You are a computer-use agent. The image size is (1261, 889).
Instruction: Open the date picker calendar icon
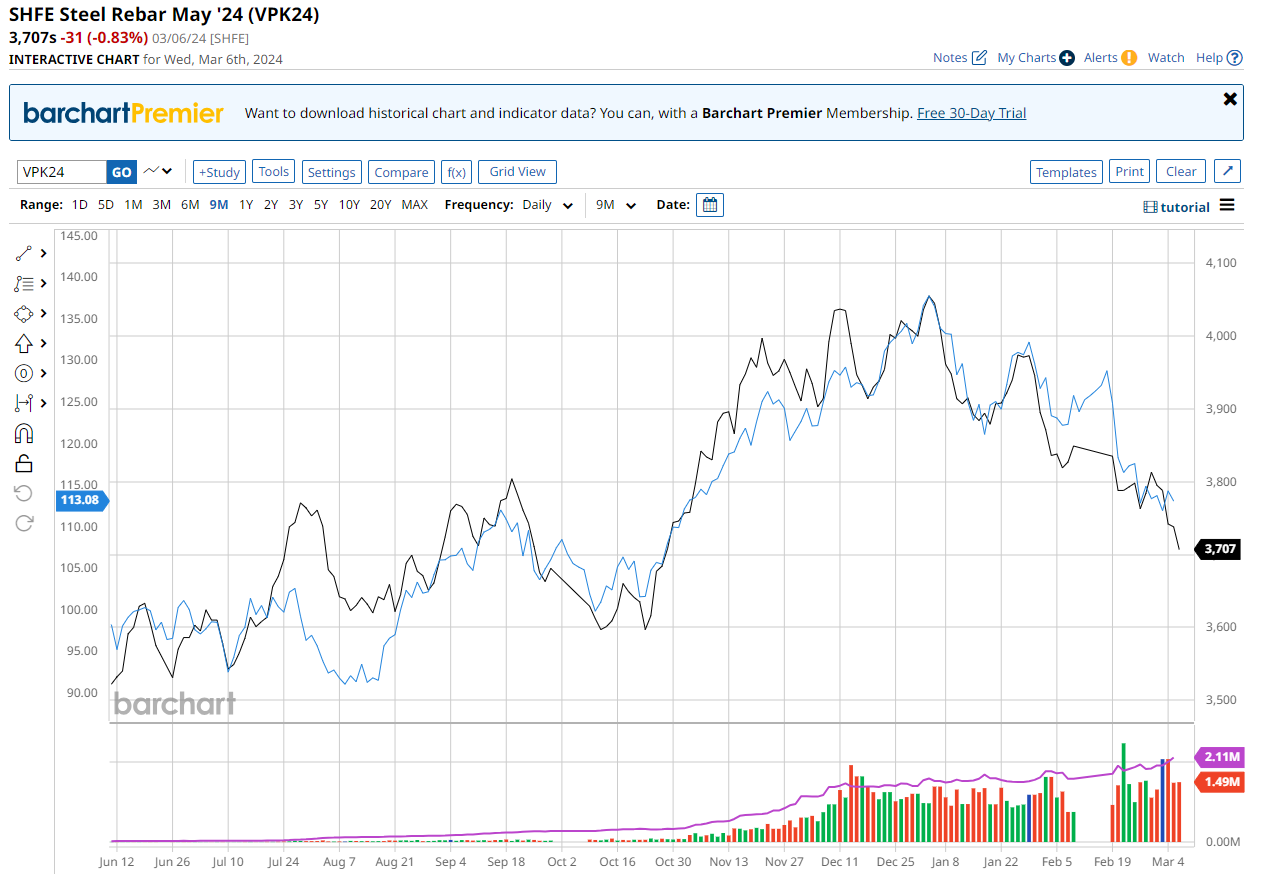[710, 205]
